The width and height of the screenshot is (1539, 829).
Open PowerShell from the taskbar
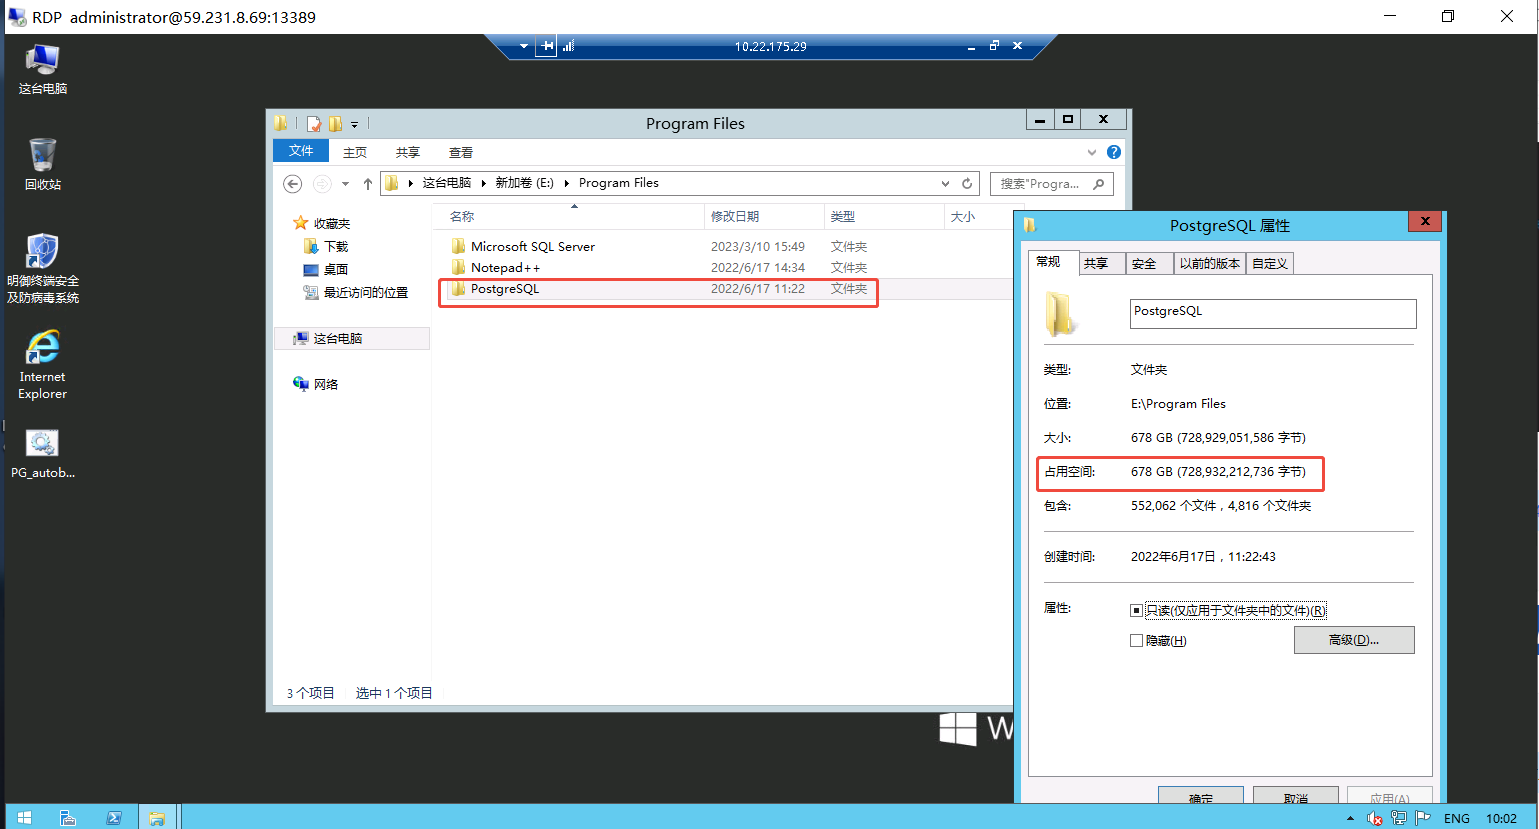click(114, 817)
